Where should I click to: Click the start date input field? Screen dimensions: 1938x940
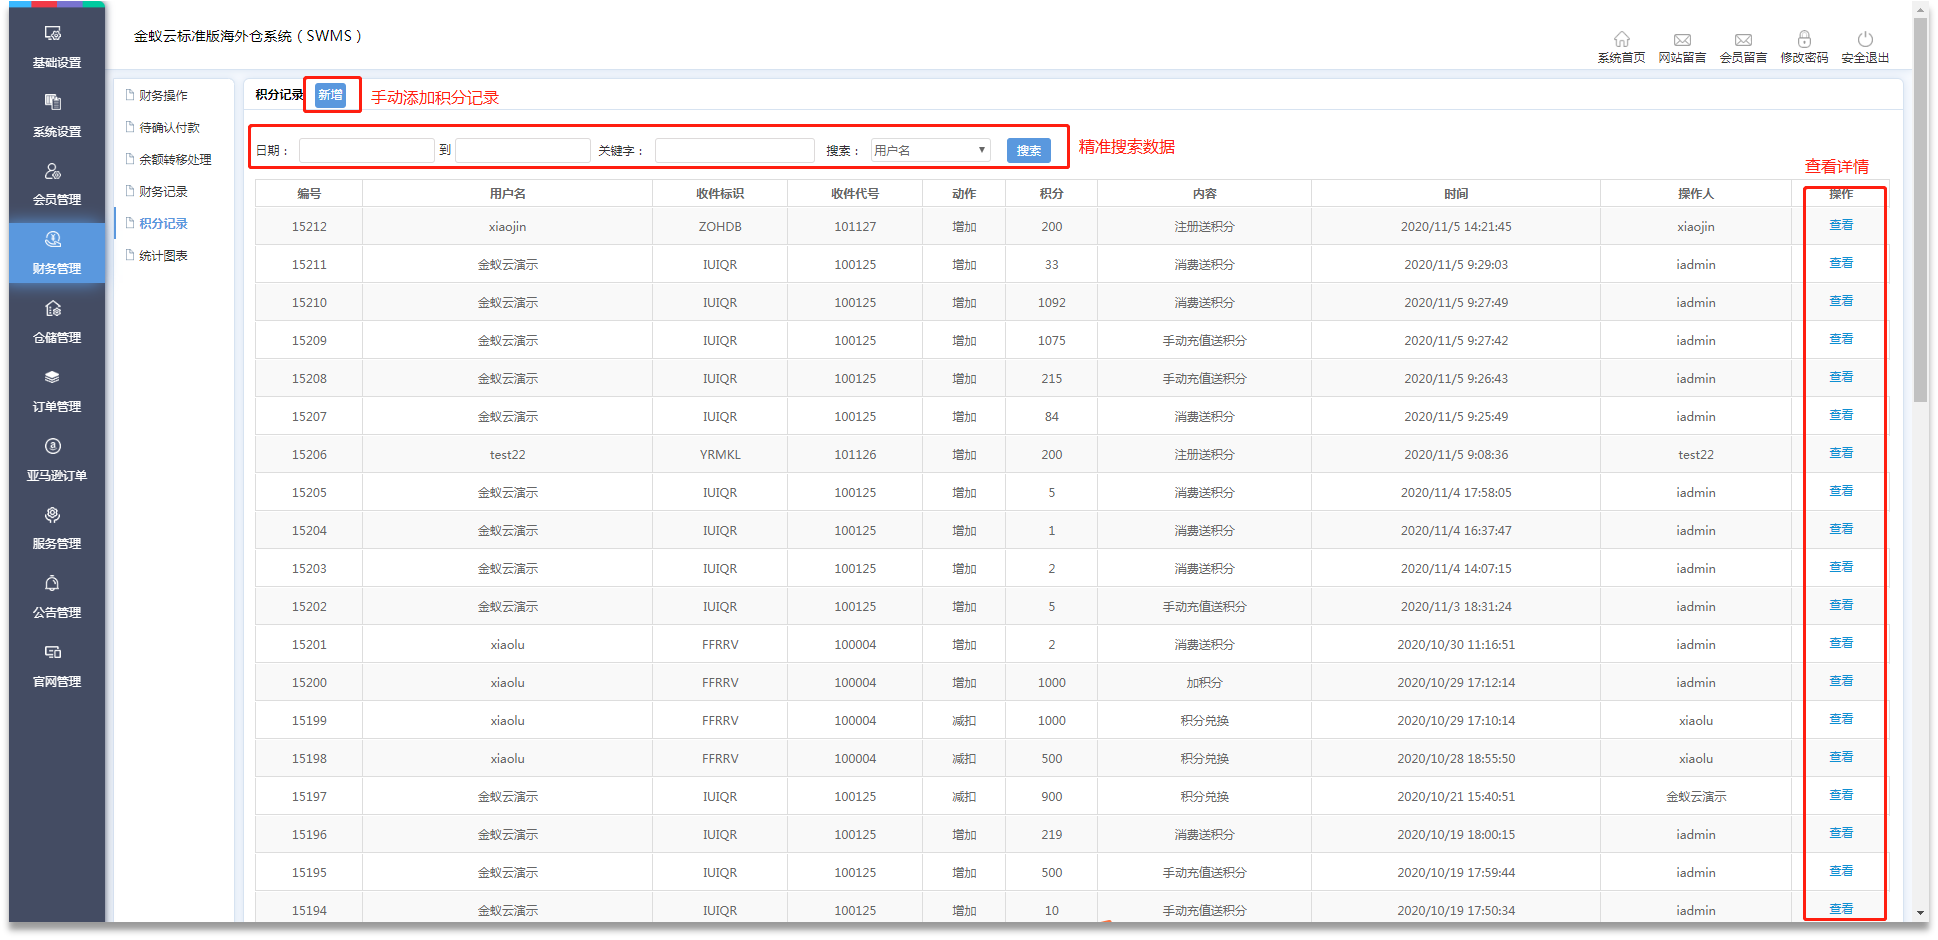pos(366,151)
